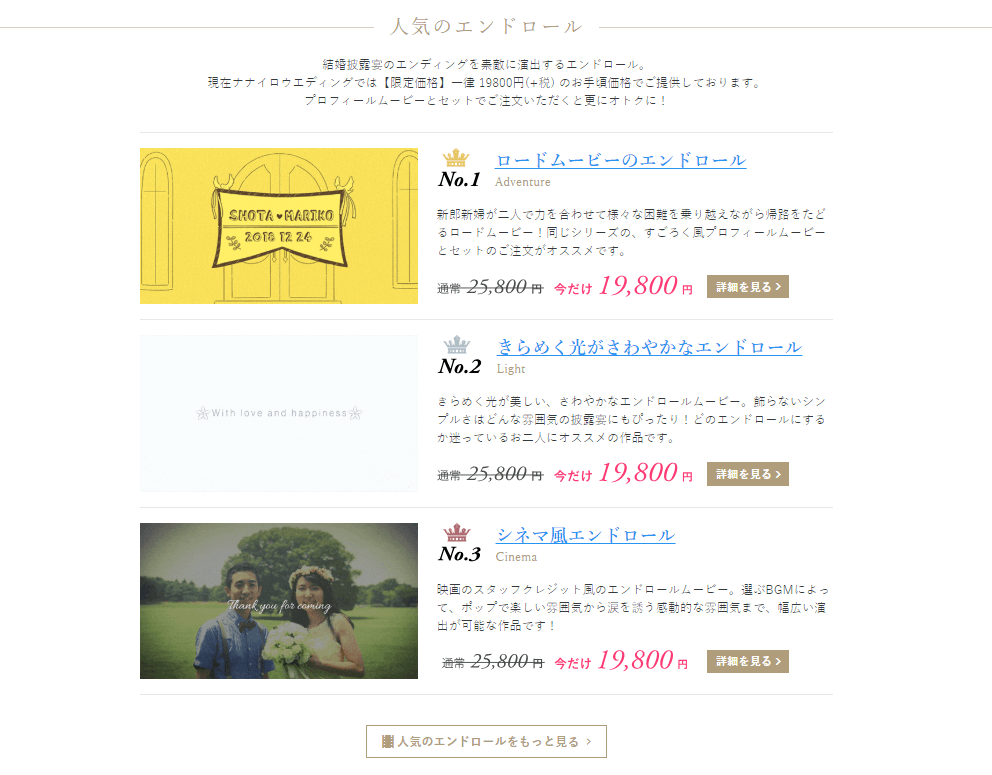
Task: Open the シネマ風エンドロール title link
Action: tap(585, 535)
